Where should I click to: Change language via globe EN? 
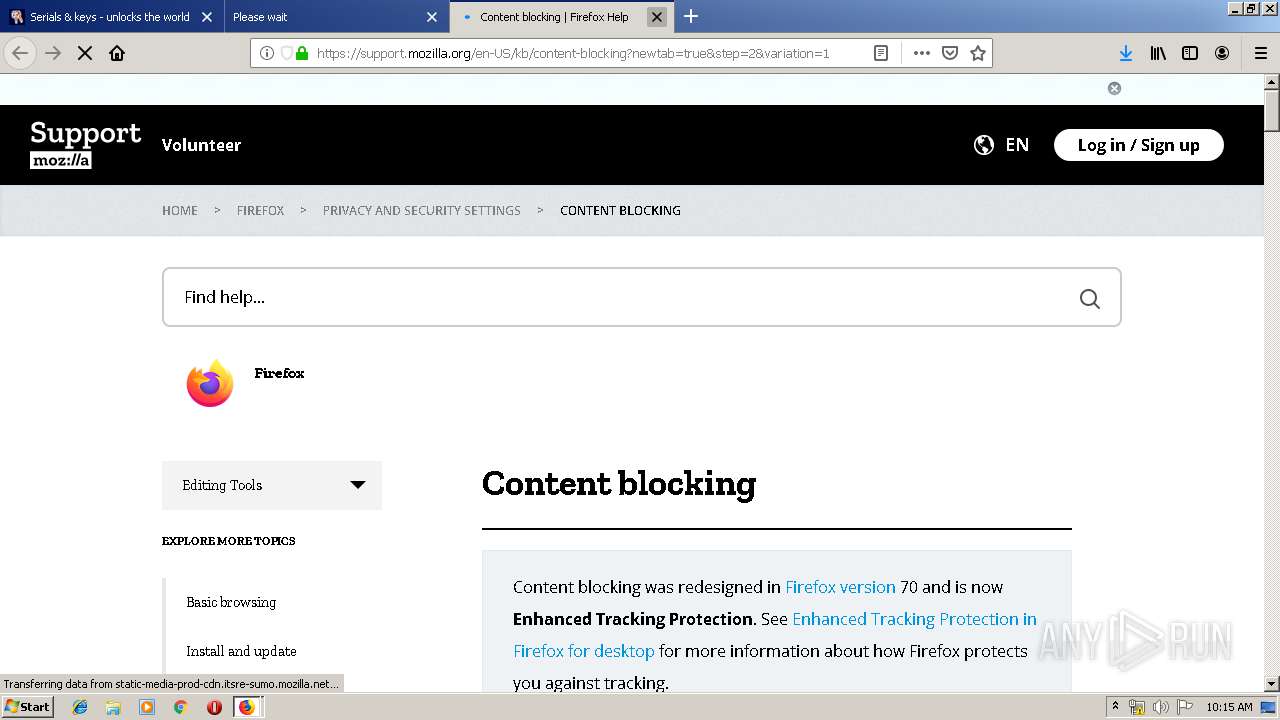pyautogui.click(x=1001, y=145)
